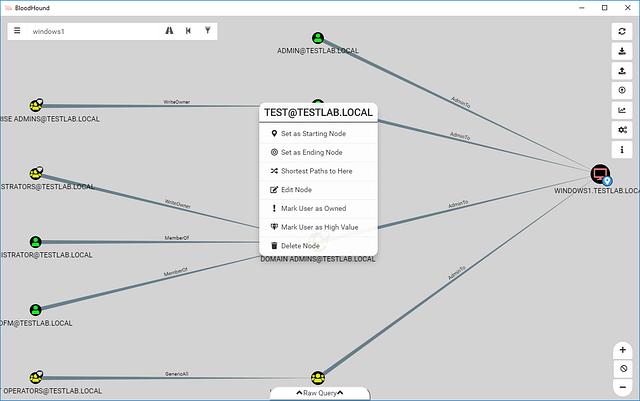Click the bottom center group node
Viewport: 640px width, 401px height.
pyautogui.click(x=318, y=378)
